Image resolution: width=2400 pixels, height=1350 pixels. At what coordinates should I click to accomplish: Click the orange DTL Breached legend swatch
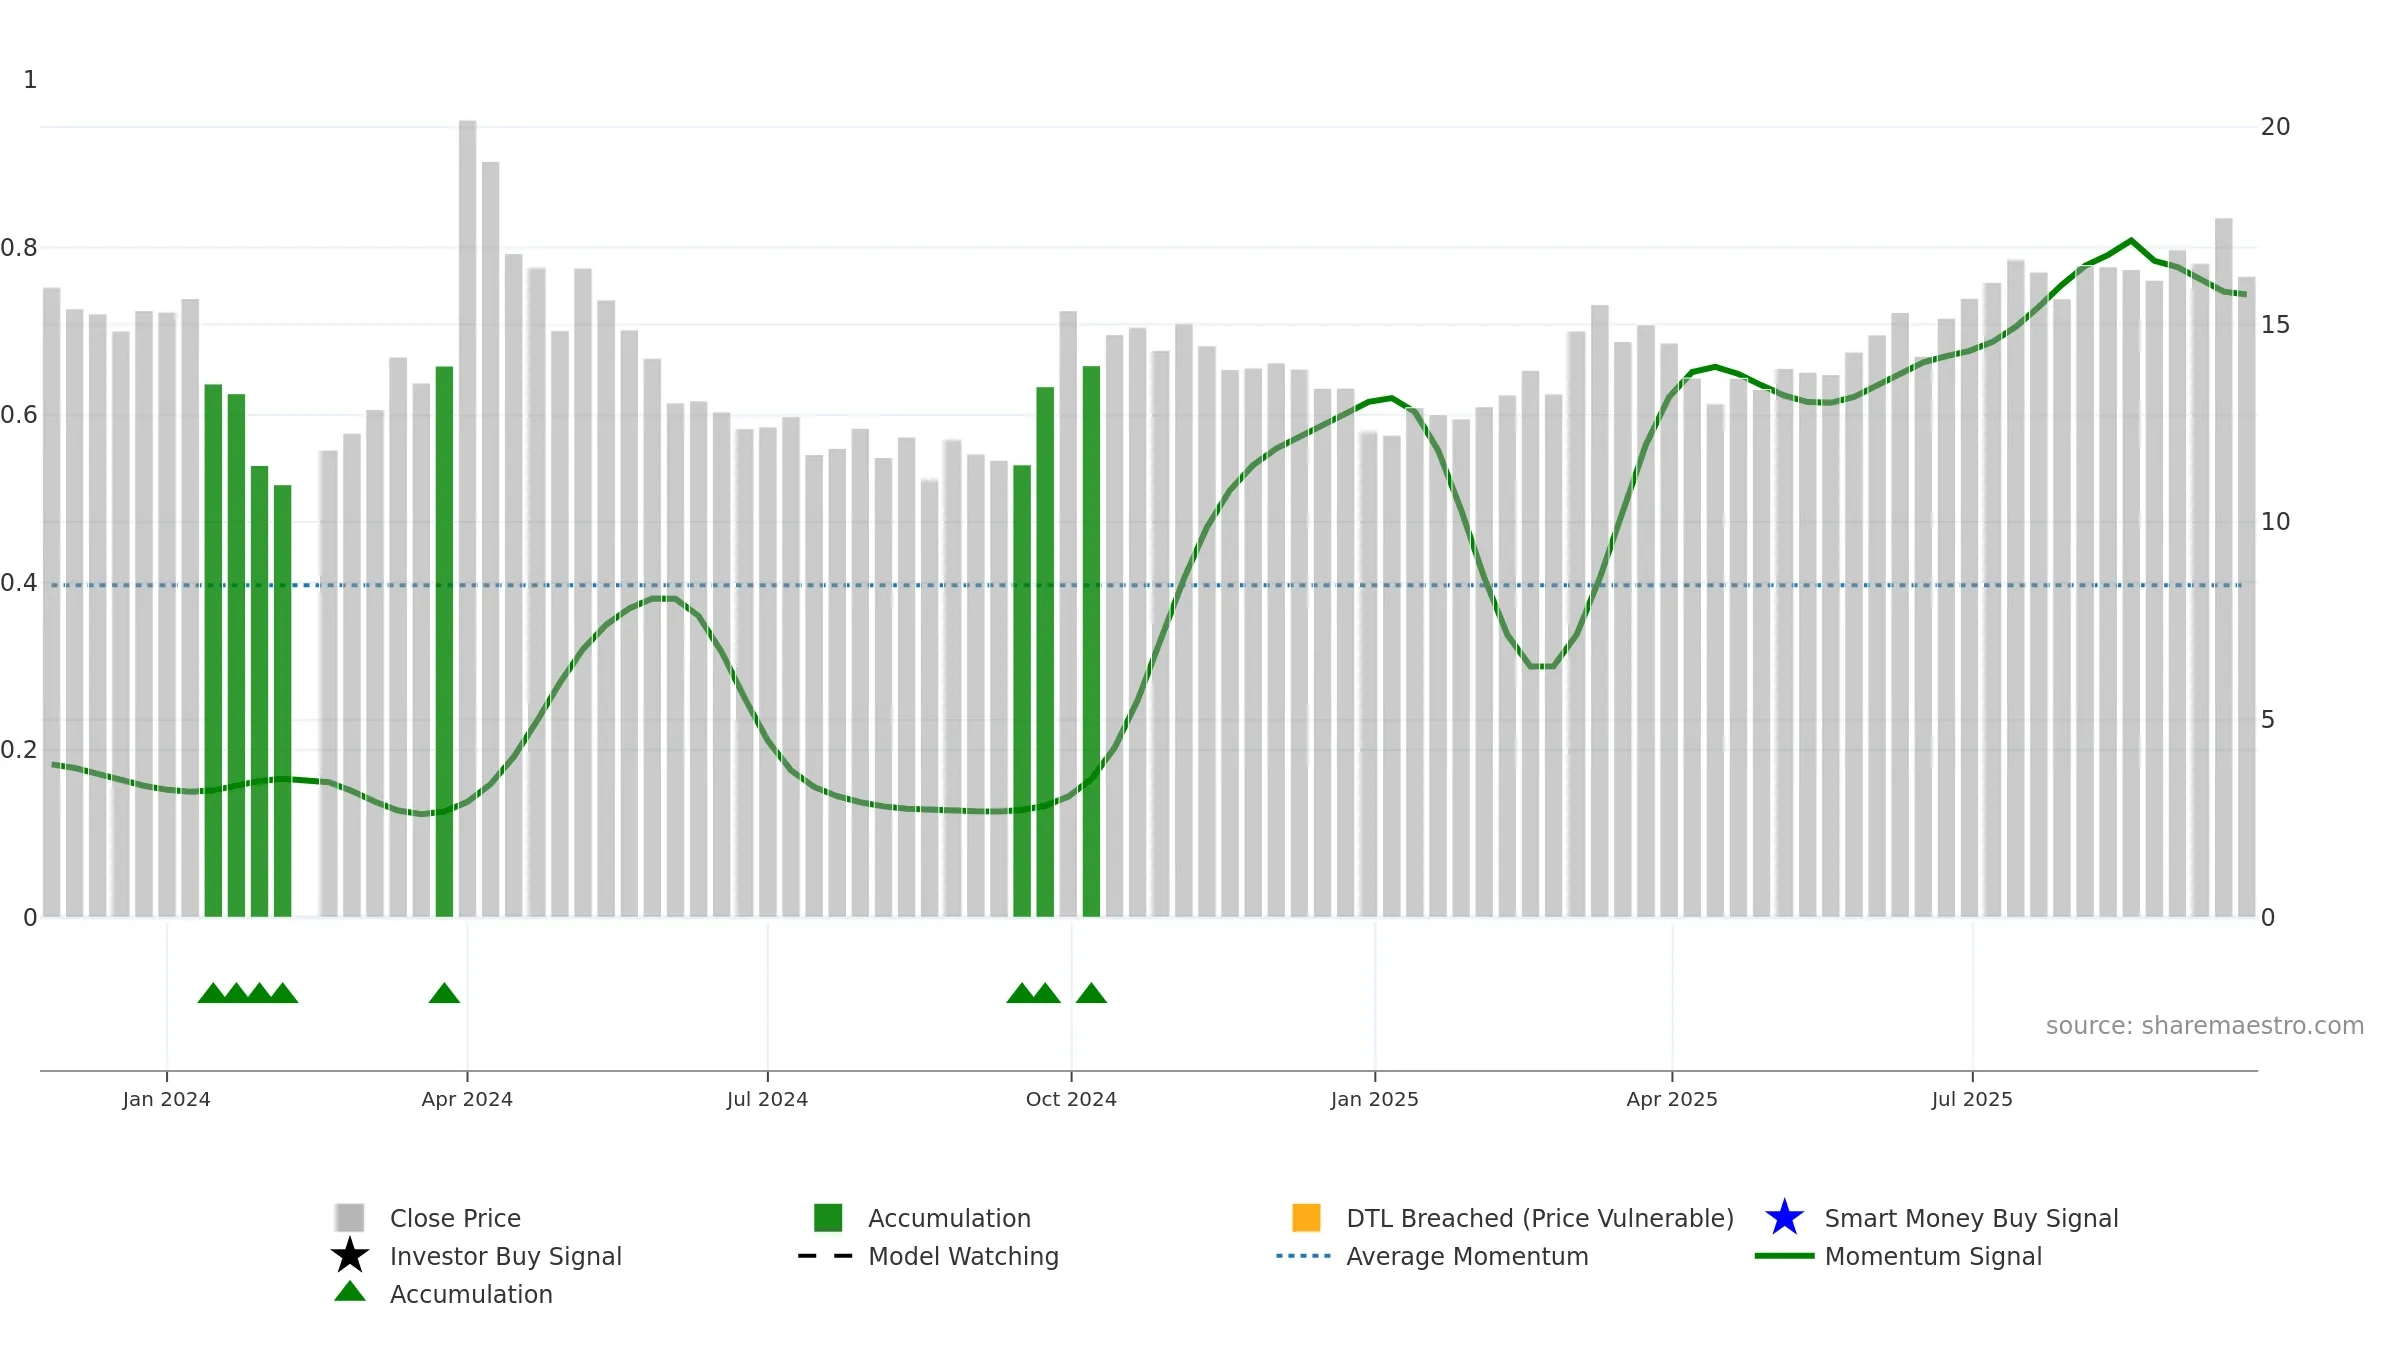click(x=1306, y=1218)
